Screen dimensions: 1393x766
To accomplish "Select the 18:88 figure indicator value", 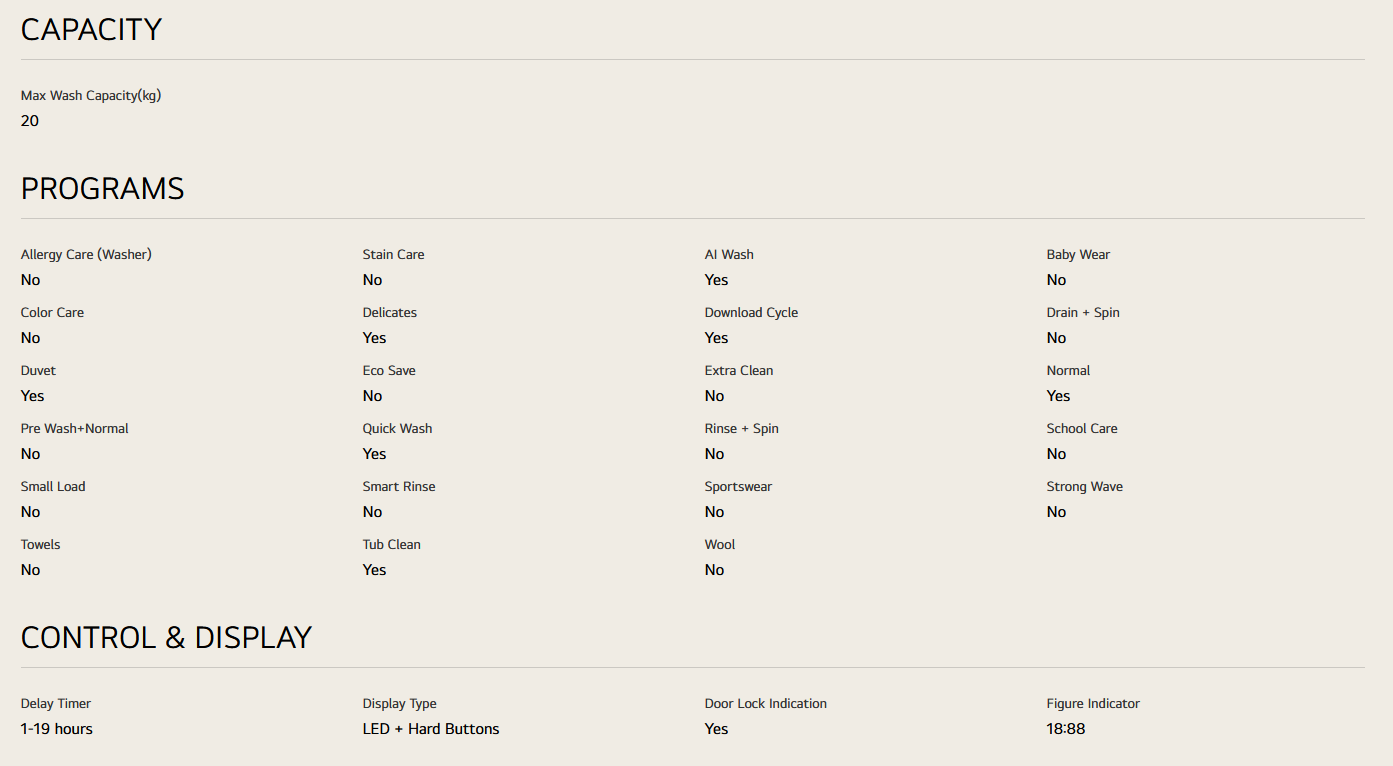I will pos(1066,729).
